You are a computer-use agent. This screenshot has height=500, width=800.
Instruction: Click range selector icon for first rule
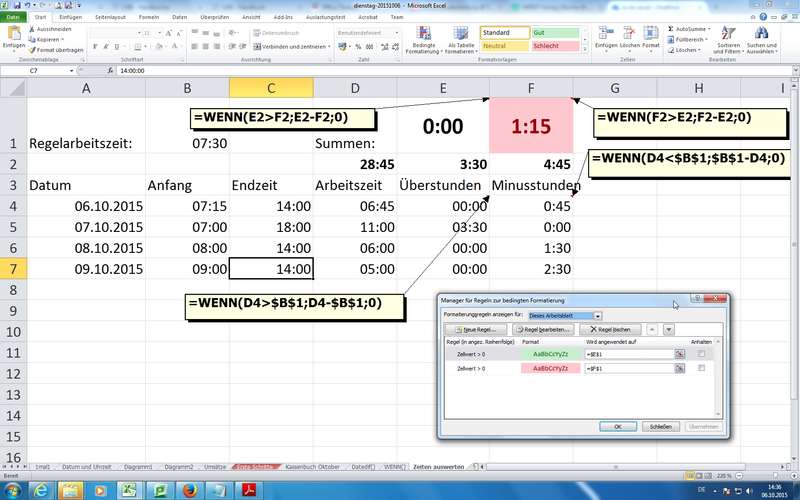point(680,354)
